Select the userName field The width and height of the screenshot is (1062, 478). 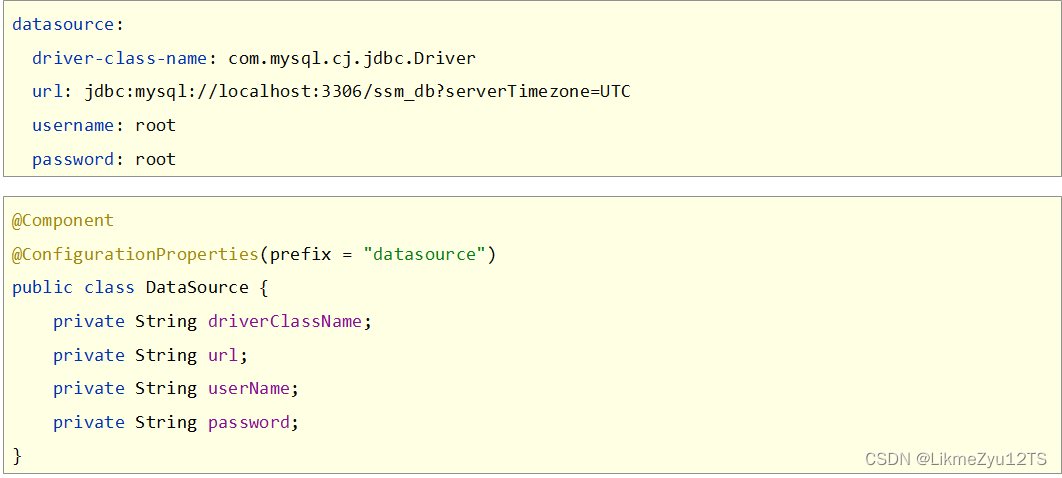pyautogui.click(x=249, y=389)
